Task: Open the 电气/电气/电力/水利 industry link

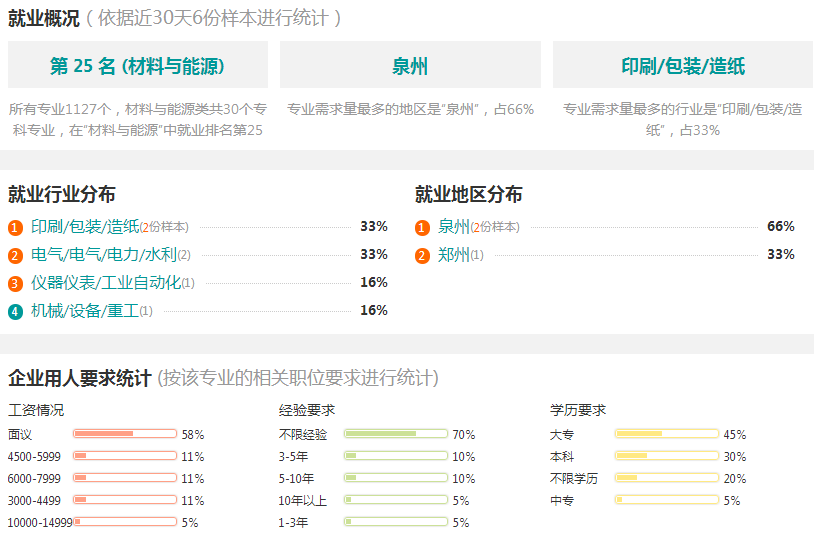Action: point(104,254)
